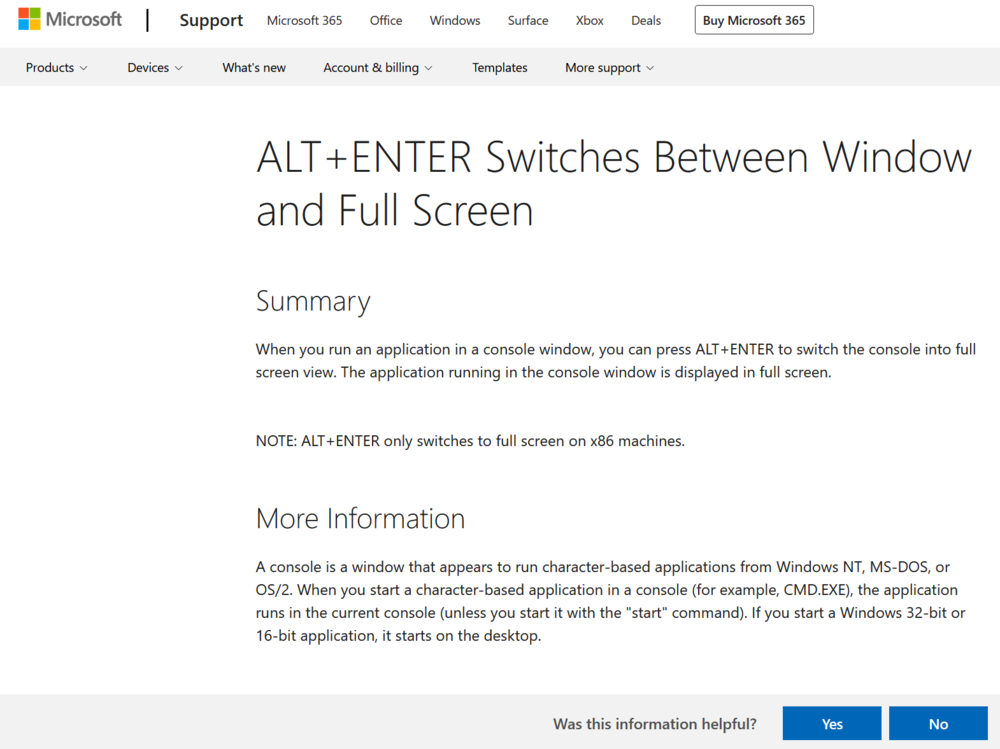Open the Surface navigation link
Screen dimensions: 1000x749
coord(528,20)
